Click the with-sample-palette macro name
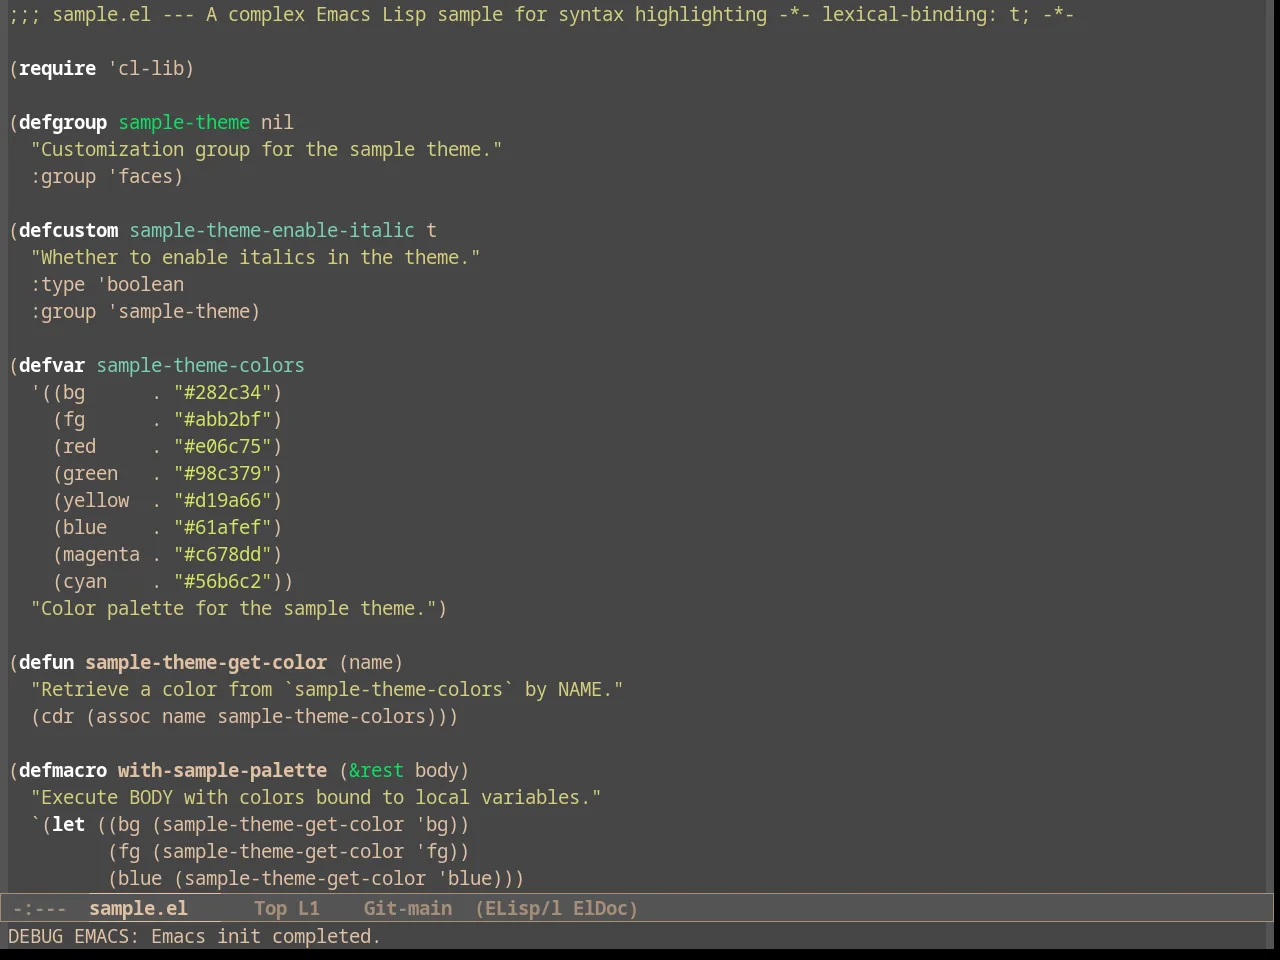This screenshot has width=1280, height=960. tap(222, 770)
